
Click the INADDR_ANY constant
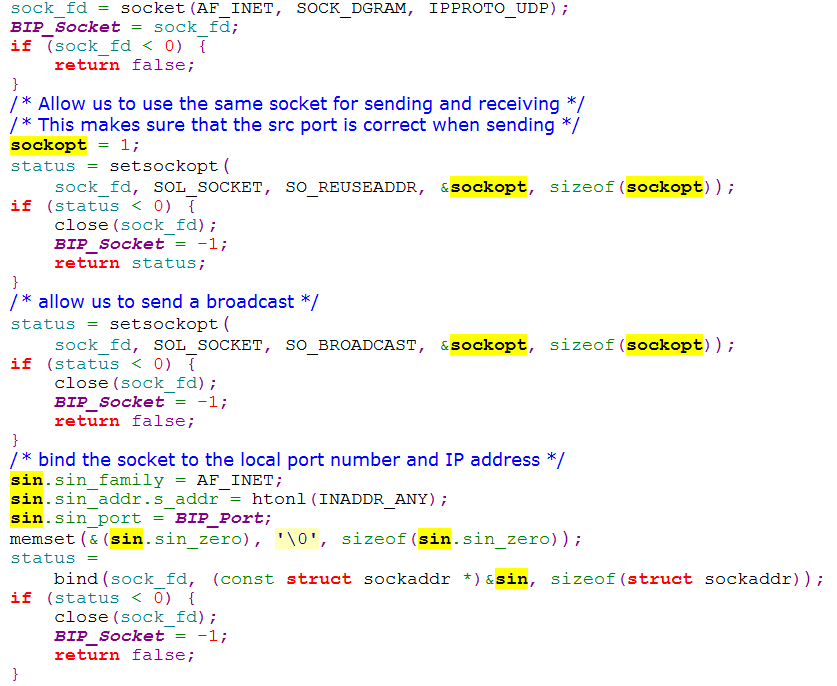coord(373,500)
